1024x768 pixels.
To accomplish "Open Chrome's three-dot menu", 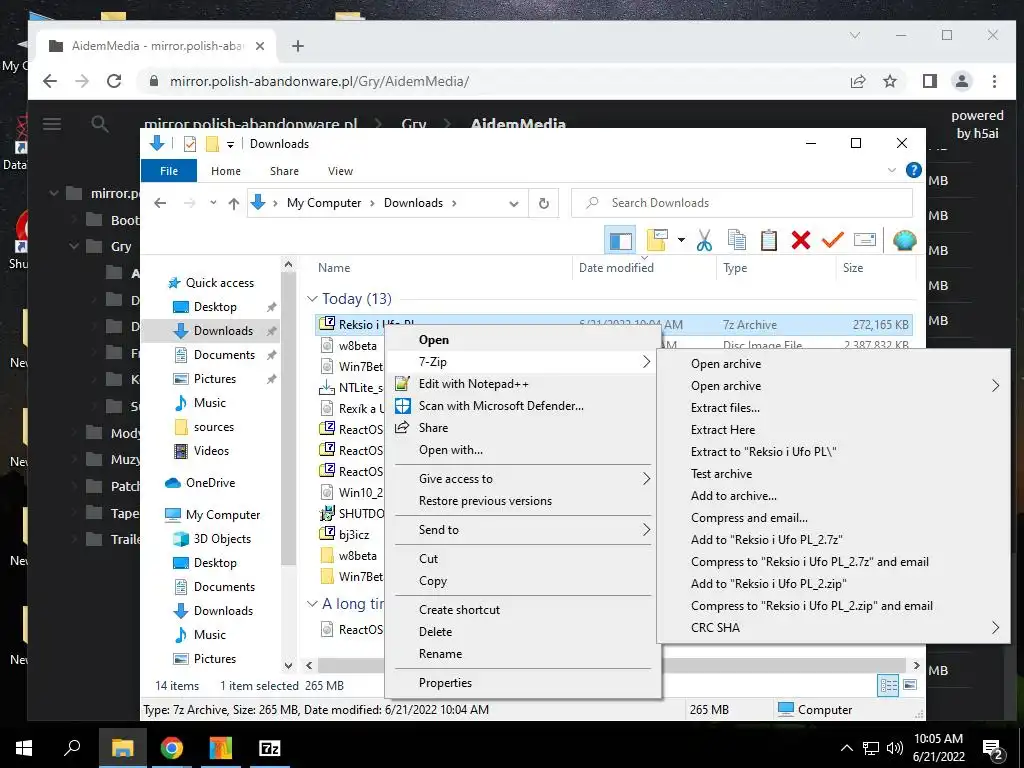I will (x=994, y=82).
